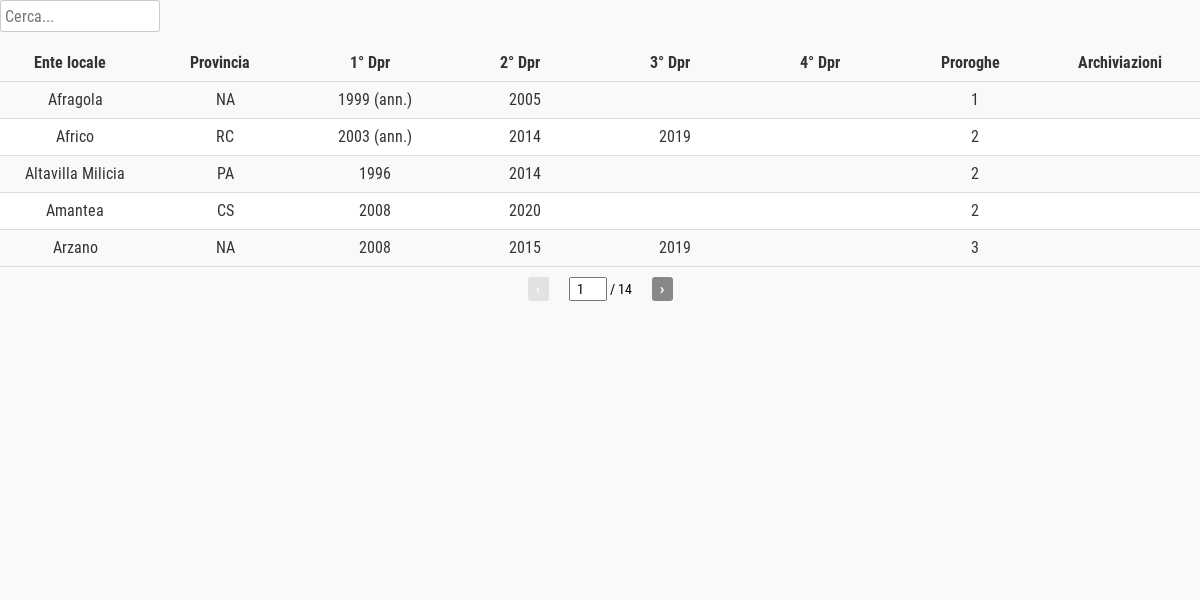This screenshot has width=1200, height=600.
Task: Sort by Ente locale column header
Action: [x=70, y=62]
